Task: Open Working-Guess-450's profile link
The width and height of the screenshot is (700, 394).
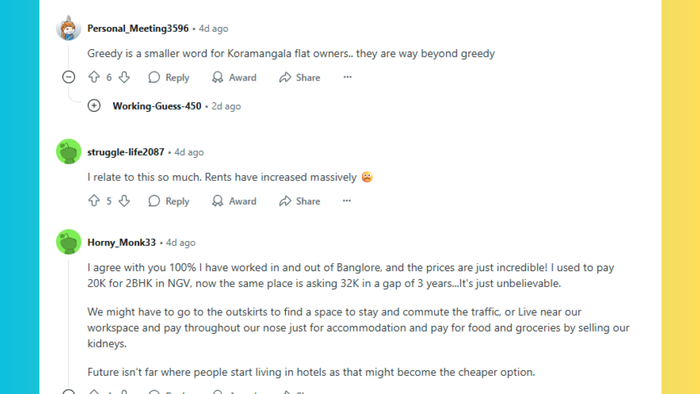Action: pyautogui.click(x=157, y=106)
